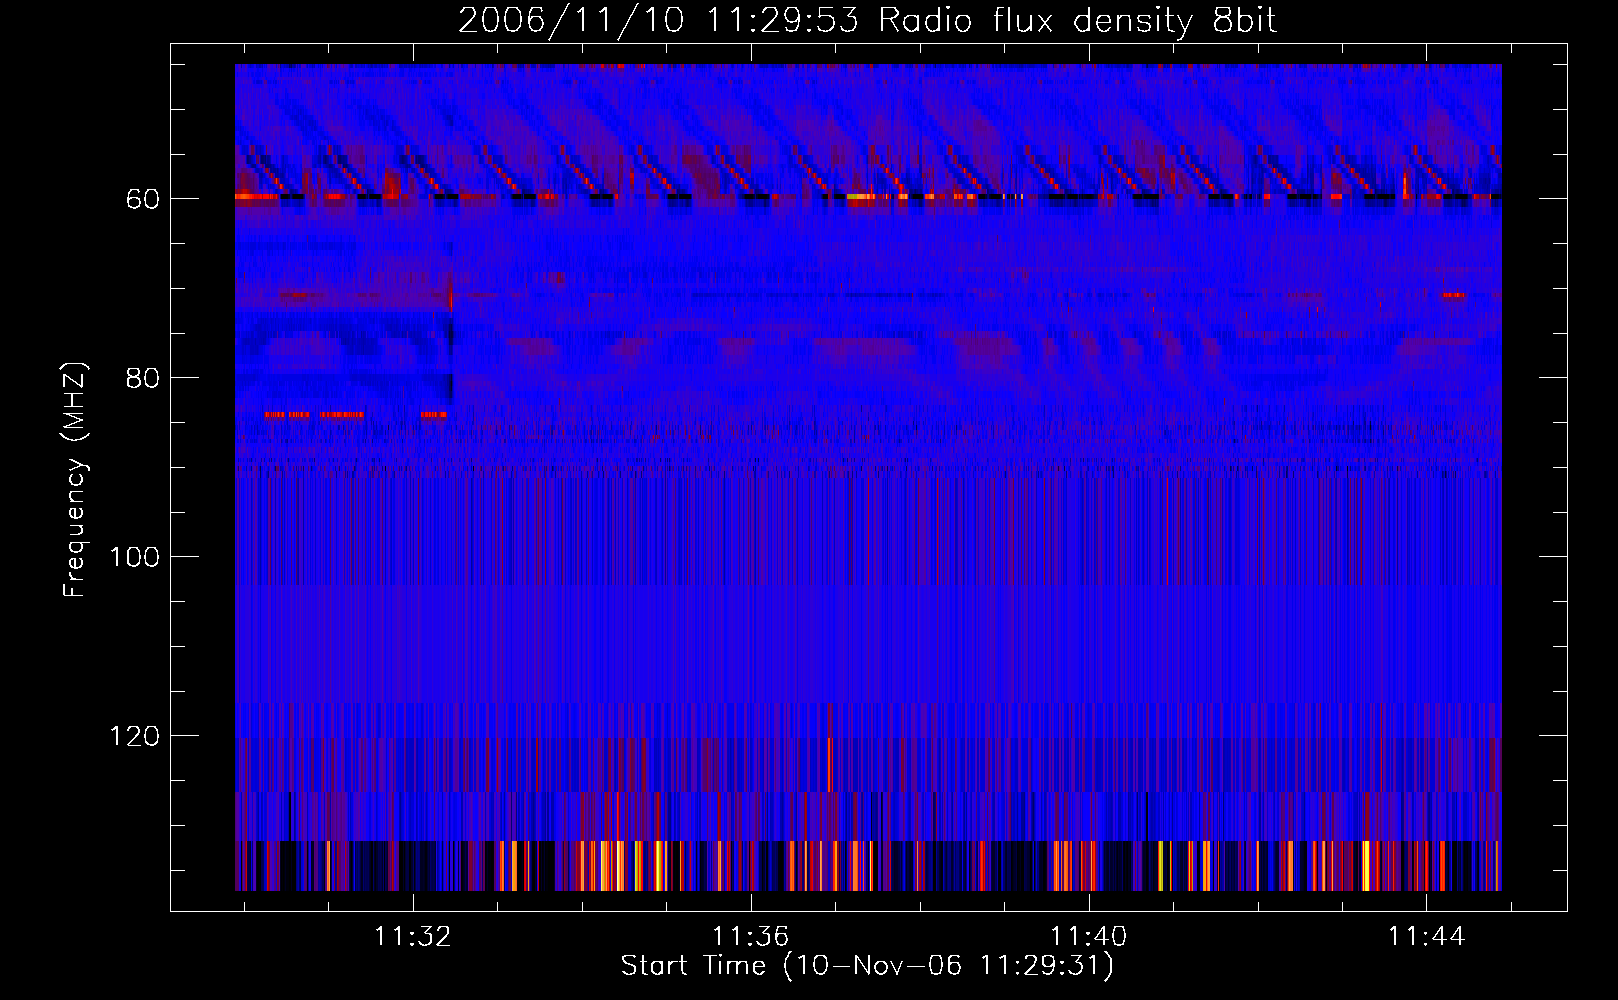Select the 100 frequency tick label
The image size is (1618, 1000).
[135, 558]
